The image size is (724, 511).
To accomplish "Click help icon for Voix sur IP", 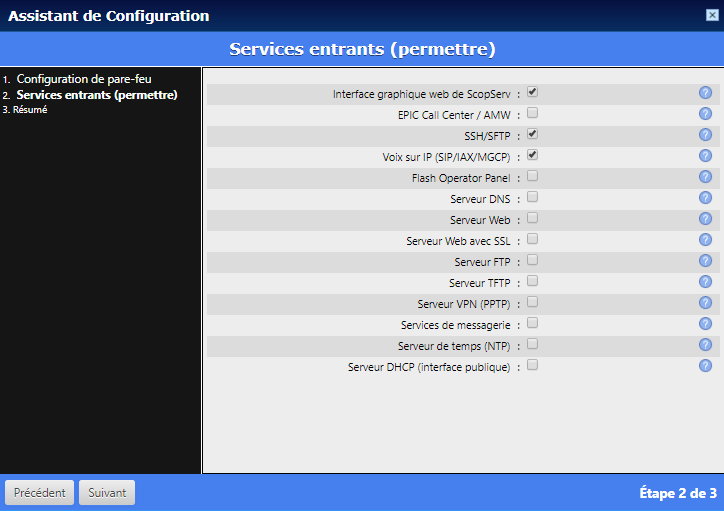I will point(705,156).
